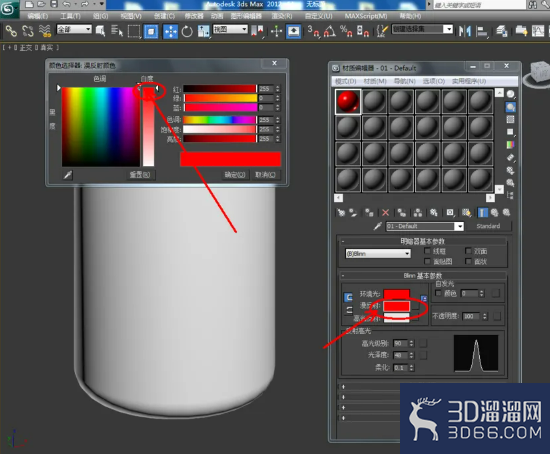Click the Color Selector eyedropper sample icon

[x=68, y=174]
